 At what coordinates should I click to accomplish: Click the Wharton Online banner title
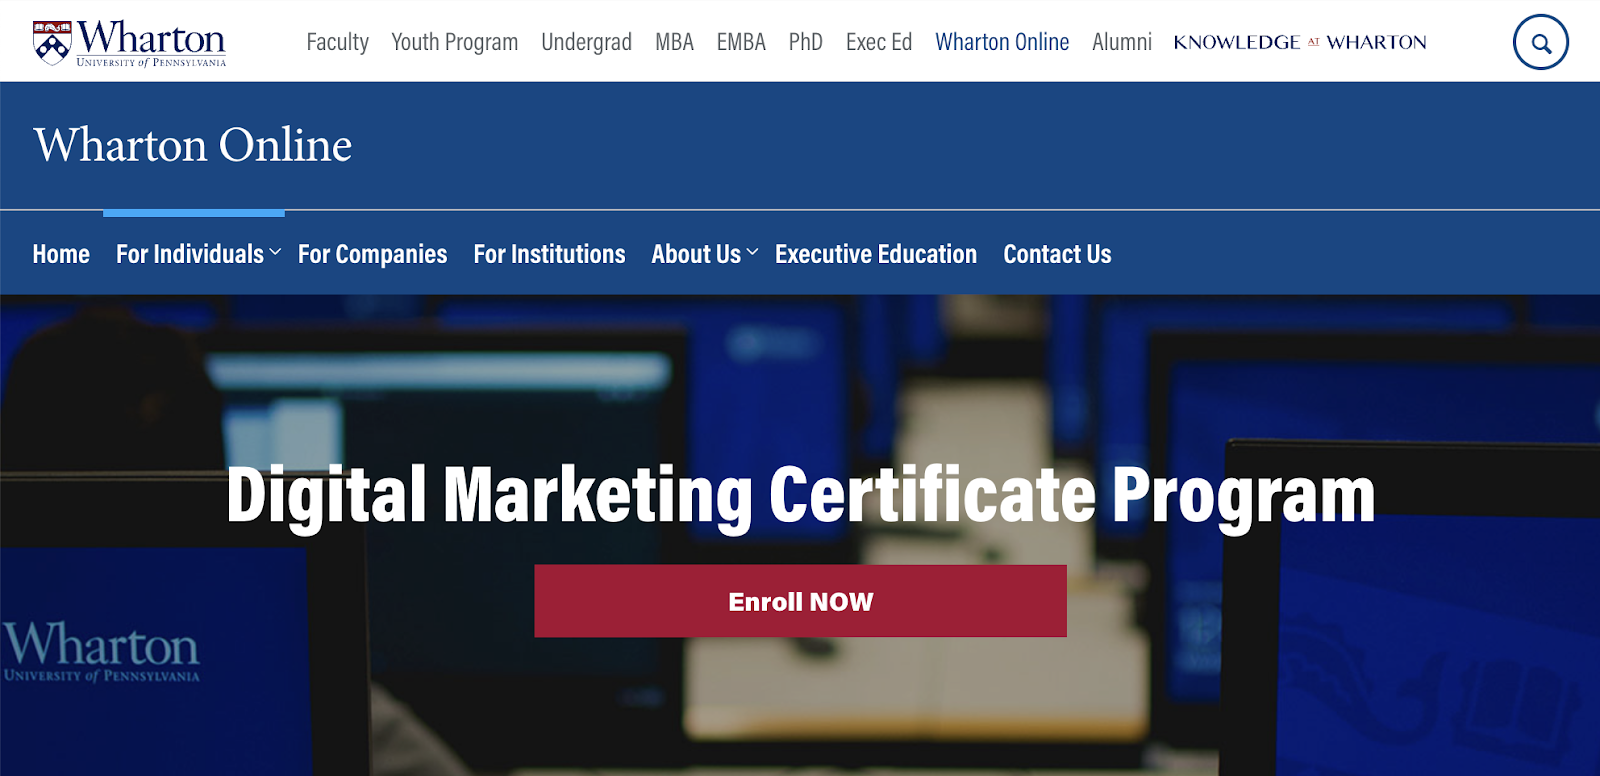coord(192,145)
